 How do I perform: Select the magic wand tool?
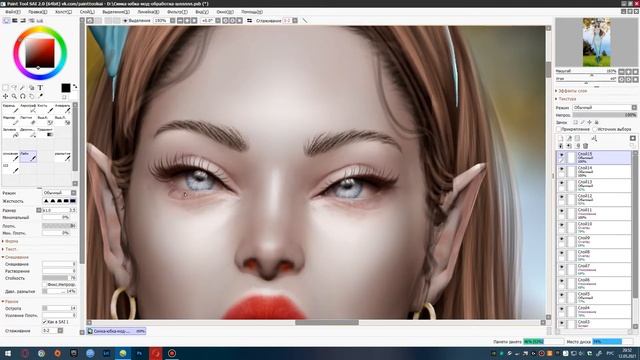point(23,88)
